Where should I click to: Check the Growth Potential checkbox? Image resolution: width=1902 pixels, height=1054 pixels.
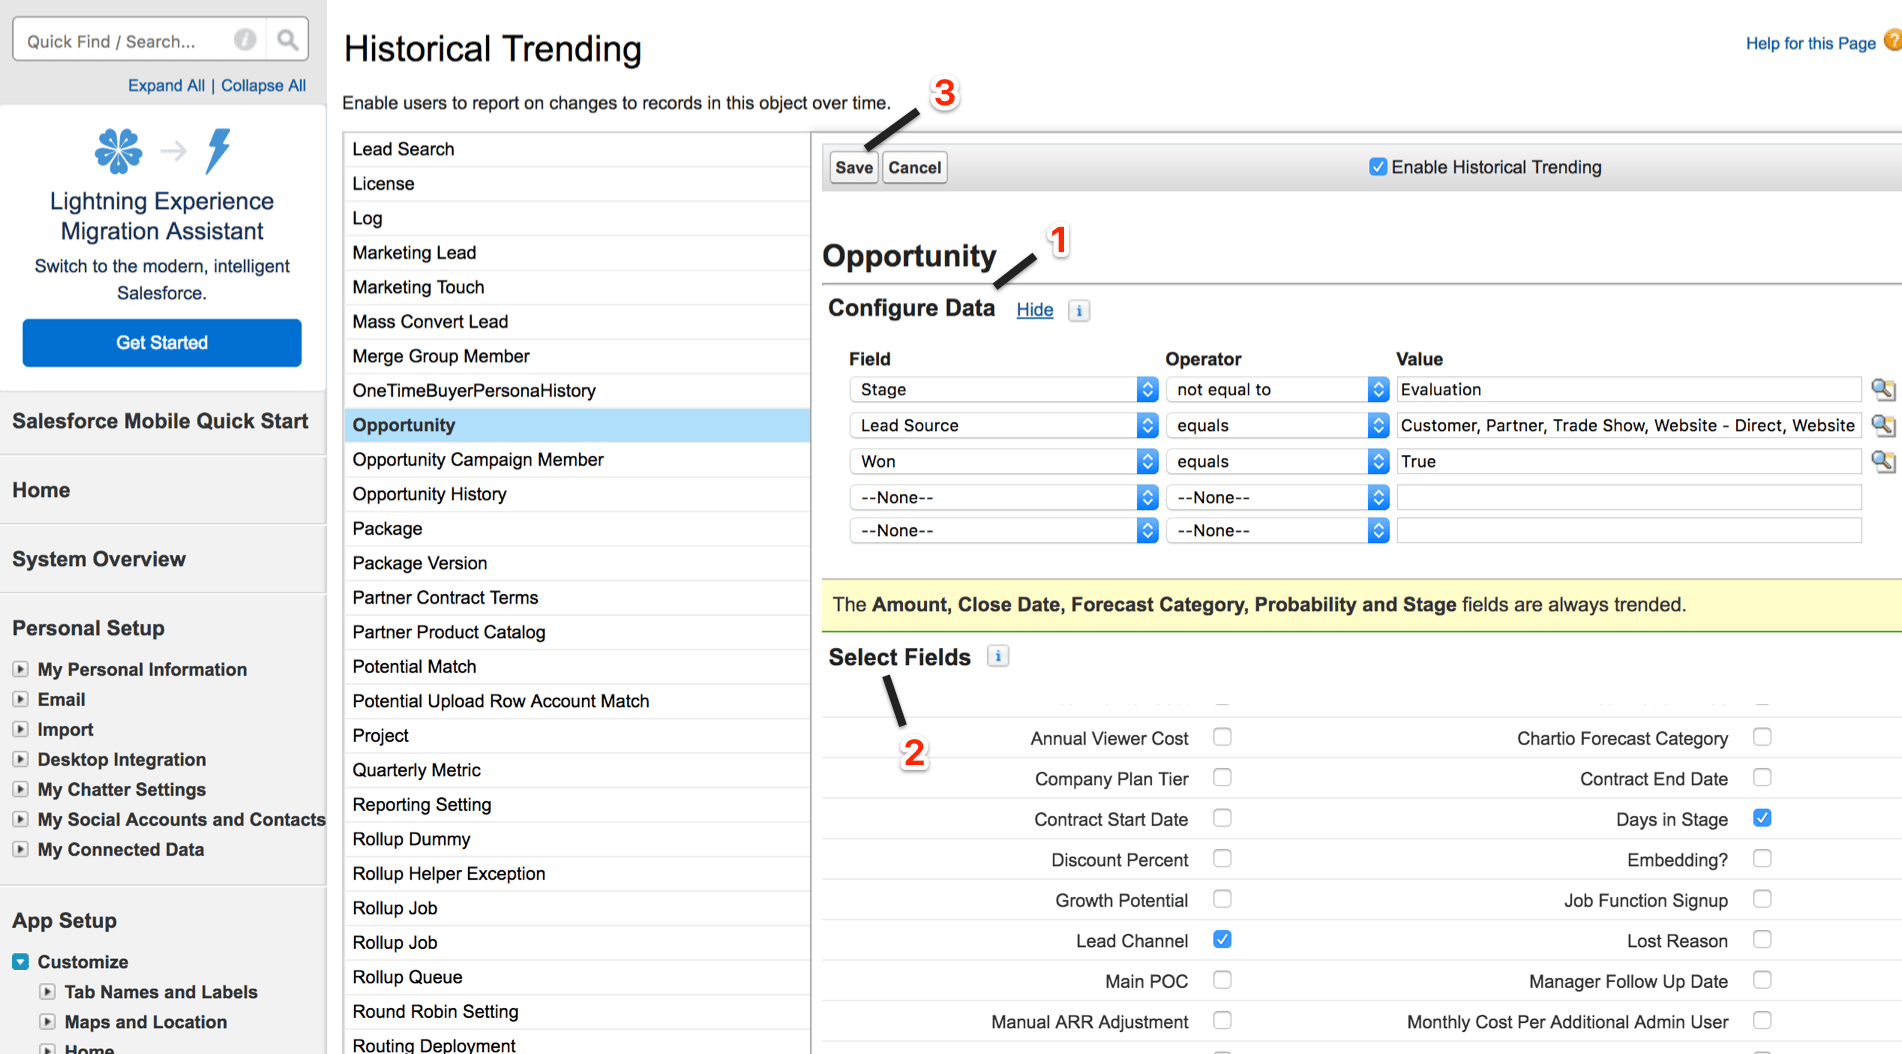coord(1222,899)
